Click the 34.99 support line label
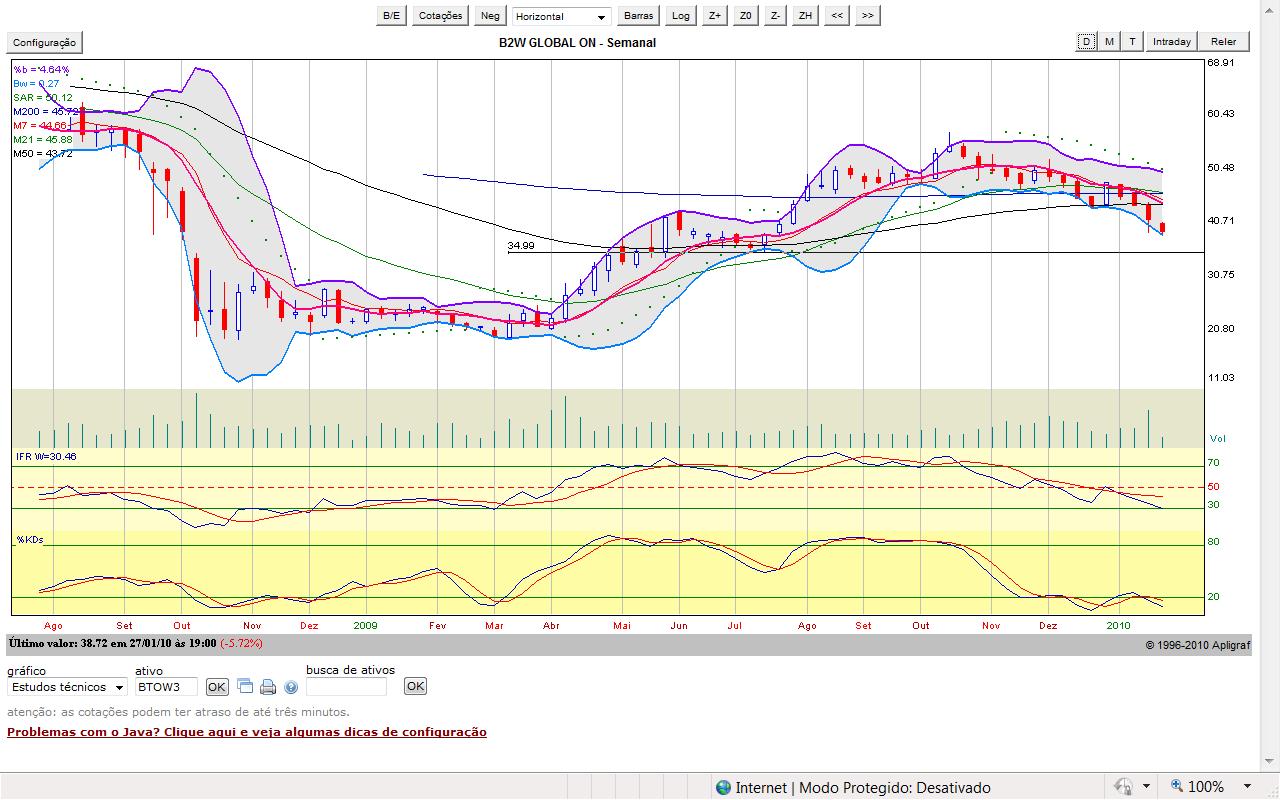 pos(521,245)
